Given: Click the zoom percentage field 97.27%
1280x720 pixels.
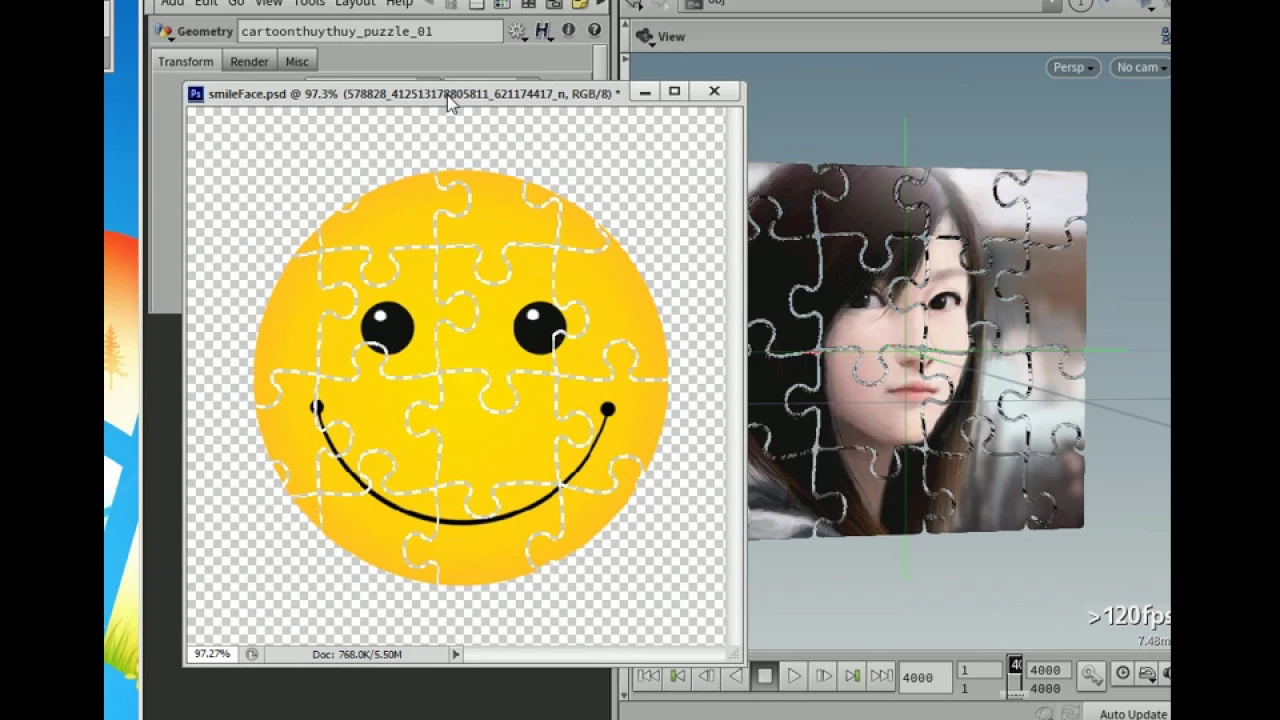Looking at the screenshot, I should [212, 654].
